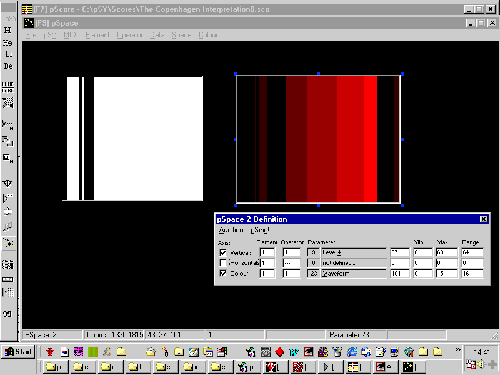Switch to the taskbar button with black dotted icon

click(x=412, y=367)
